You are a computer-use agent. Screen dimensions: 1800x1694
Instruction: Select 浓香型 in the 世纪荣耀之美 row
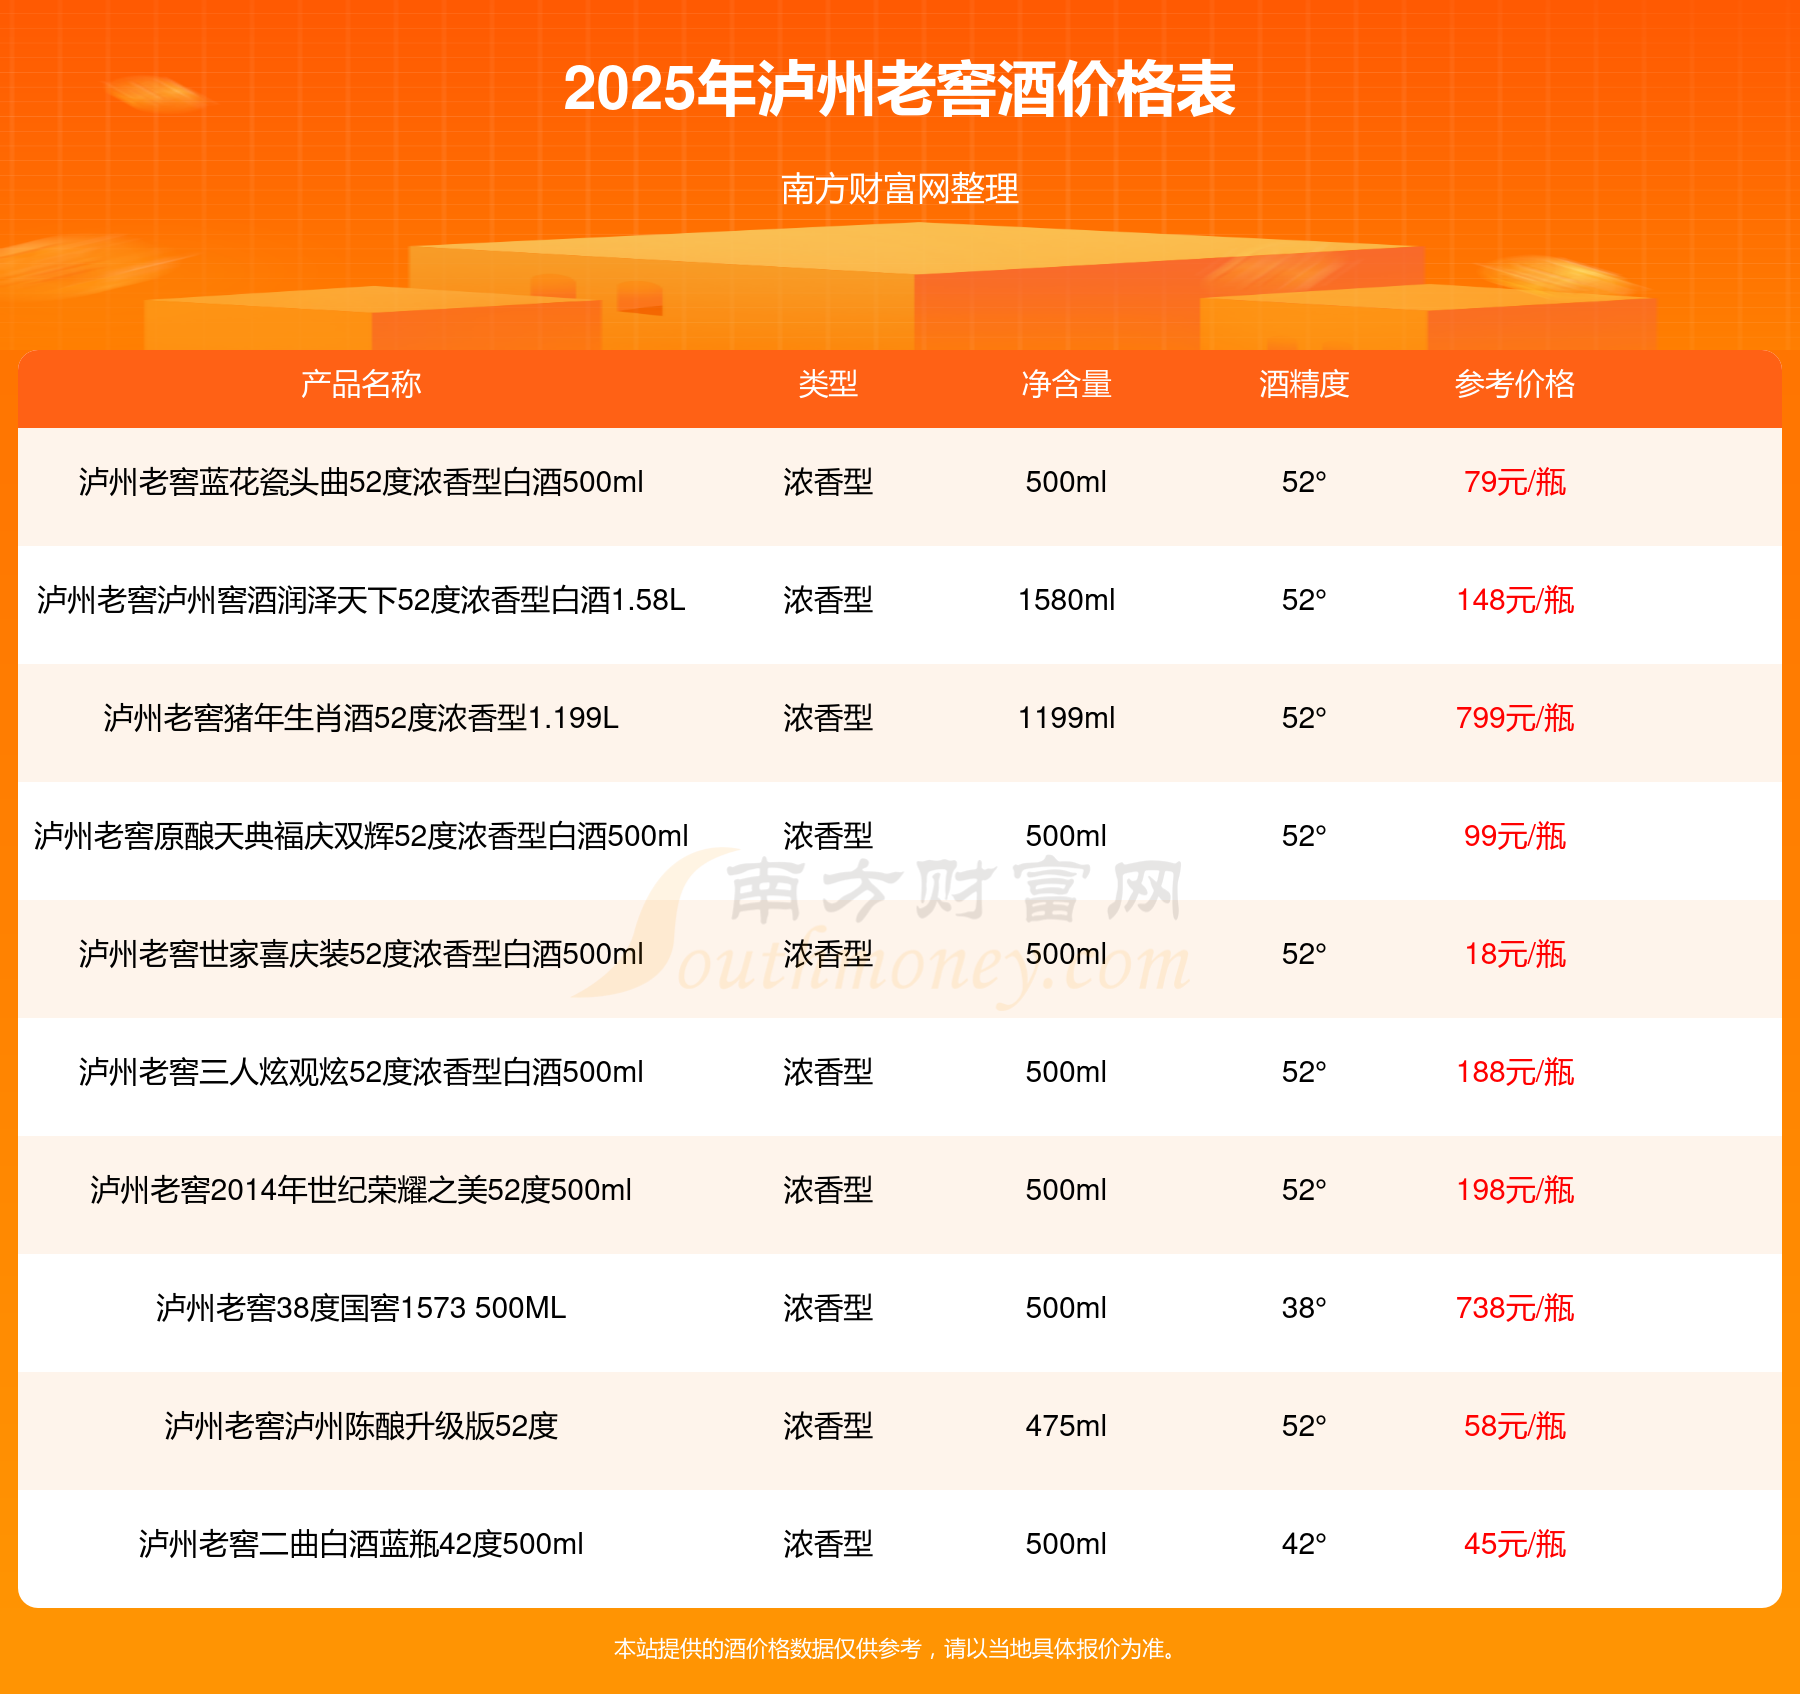(x=828, y=1190)
